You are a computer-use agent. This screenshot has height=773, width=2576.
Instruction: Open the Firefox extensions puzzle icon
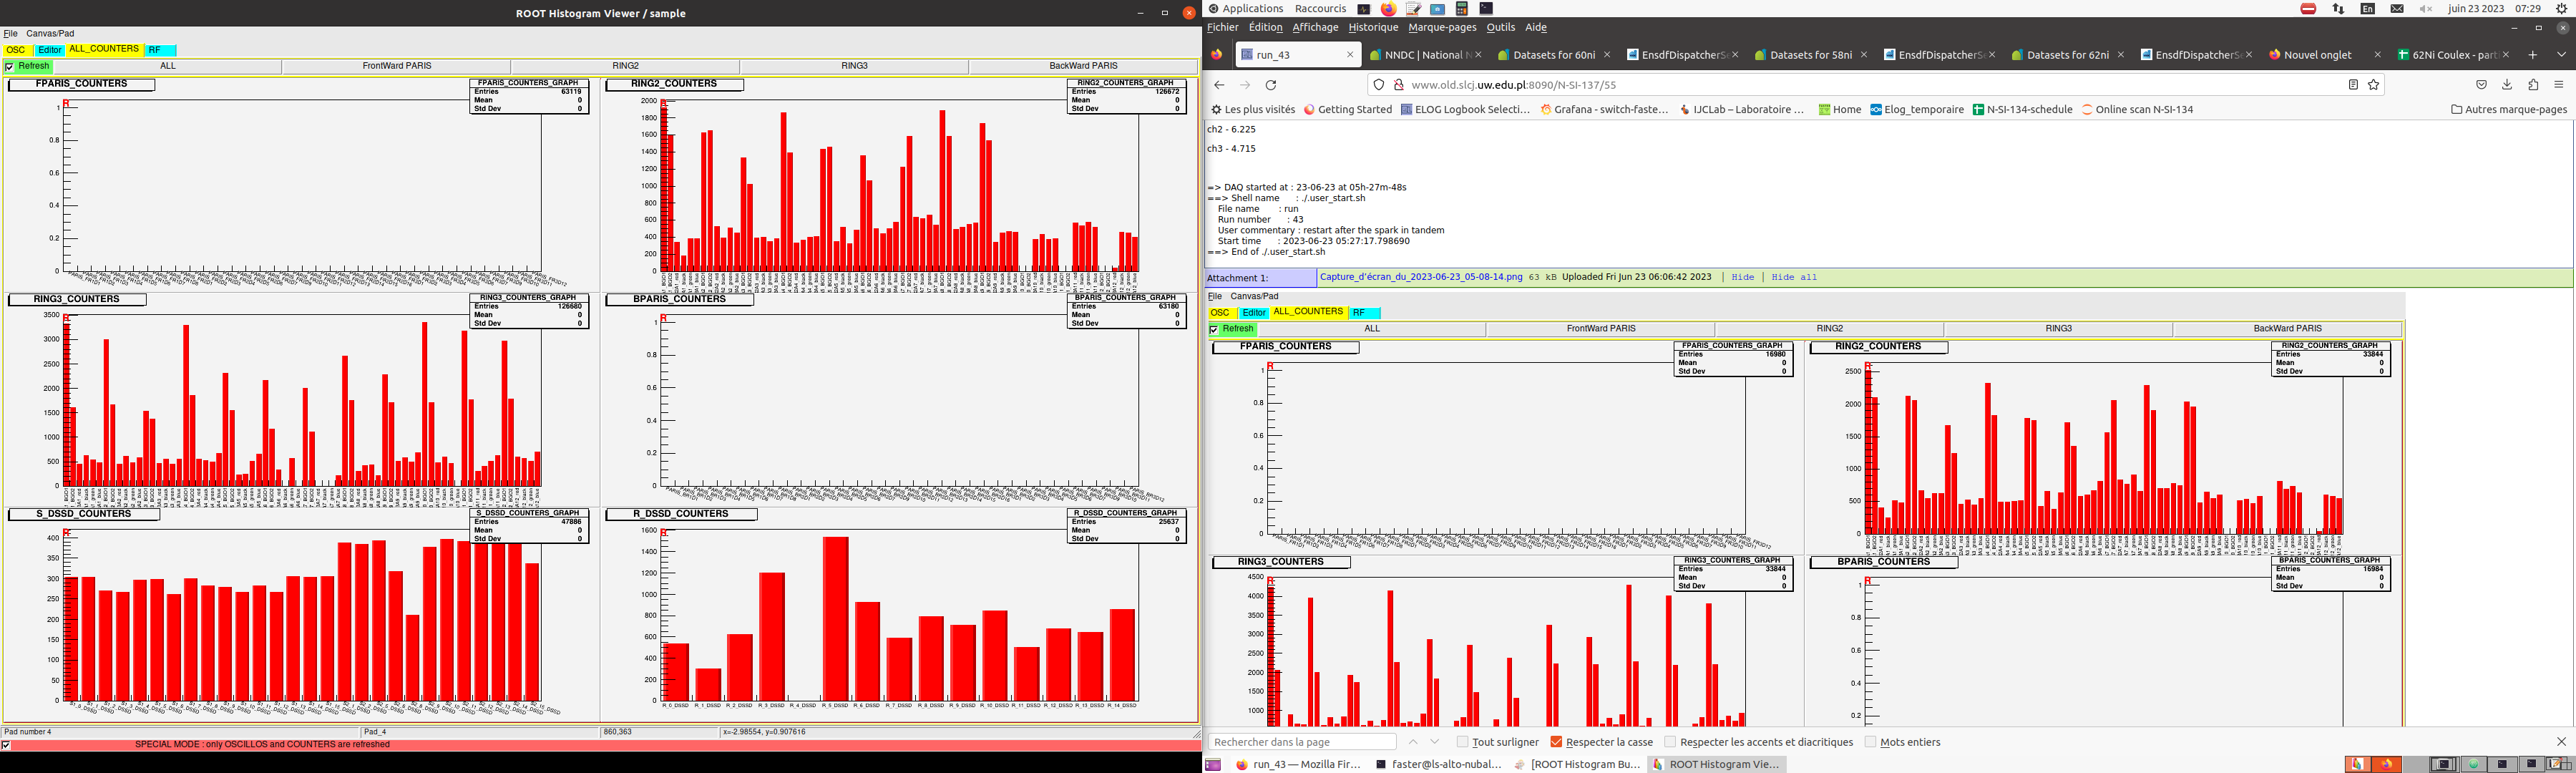pyautogui.click(x=2533, y=85)
